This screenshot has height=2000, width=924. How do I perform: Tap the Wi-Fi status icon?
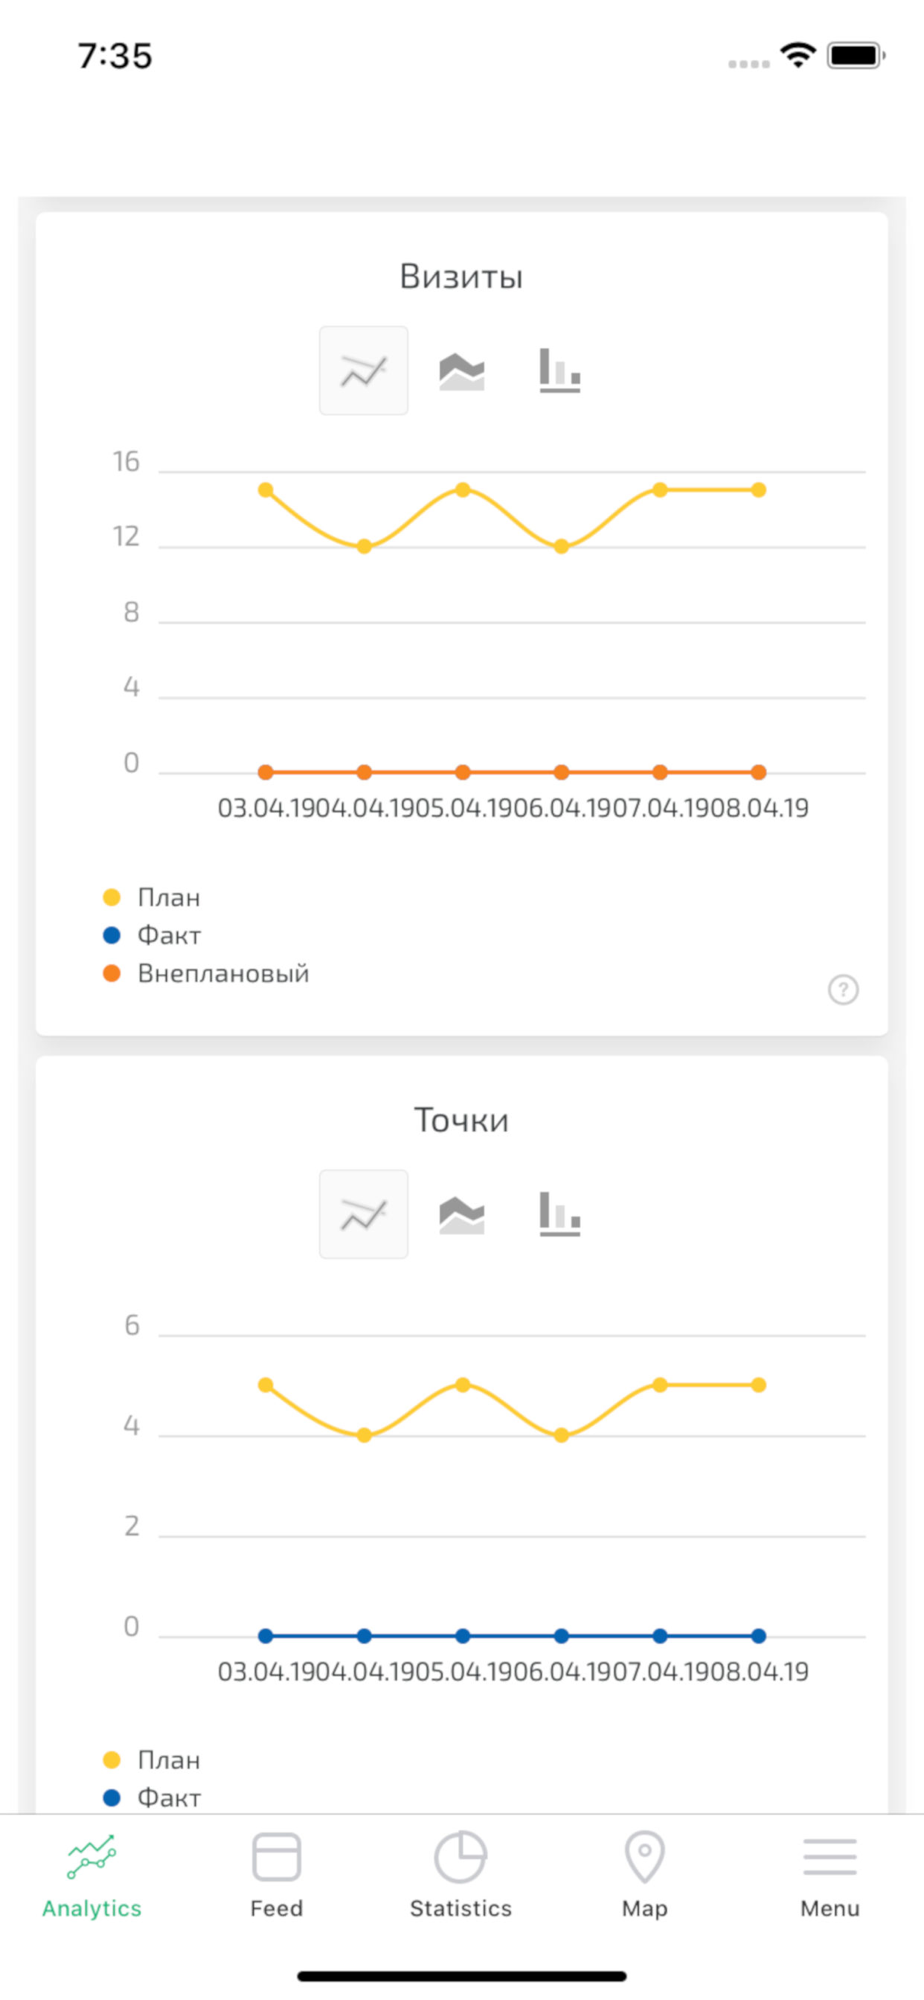(798, 55)
